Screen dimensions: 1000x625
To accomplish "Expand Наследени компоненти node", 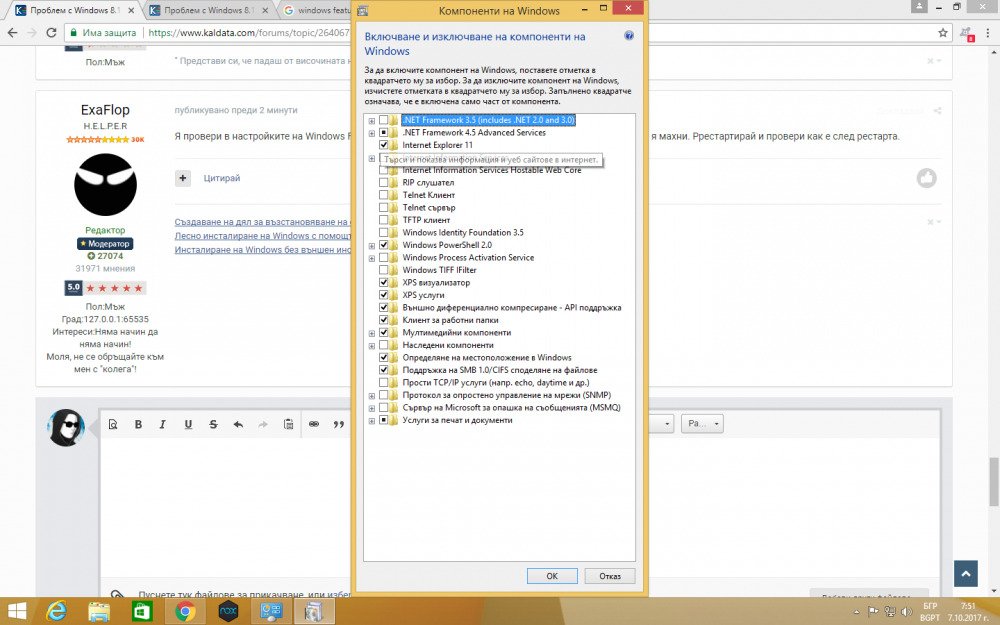I will point(372,346).
